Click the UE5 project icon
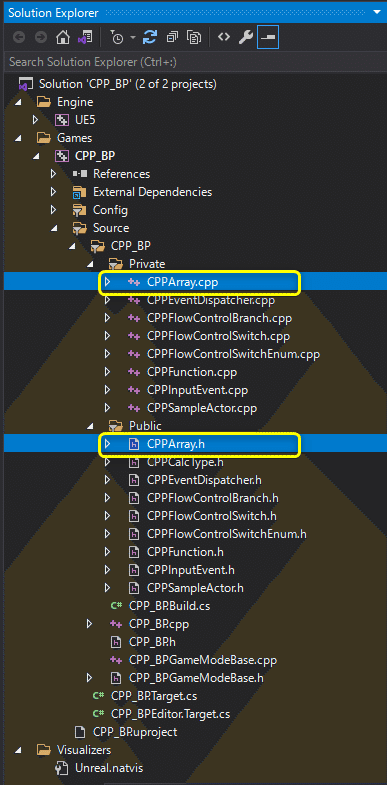This screenshot has width=387, height=785. [62, 120]
